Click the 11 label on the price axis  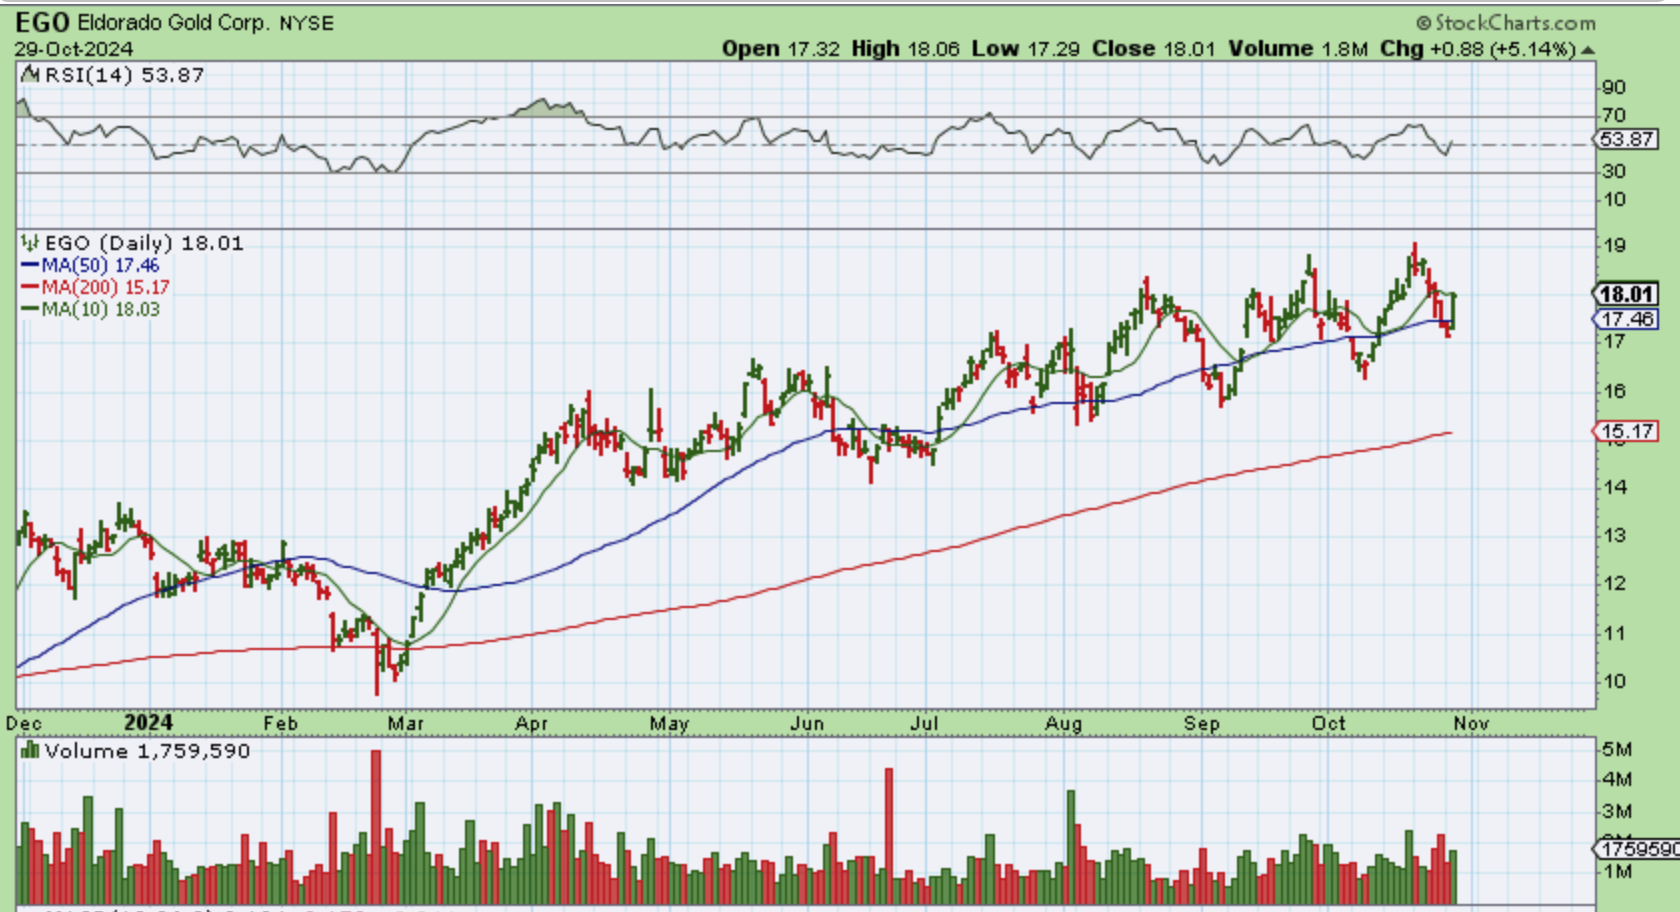1614,633
